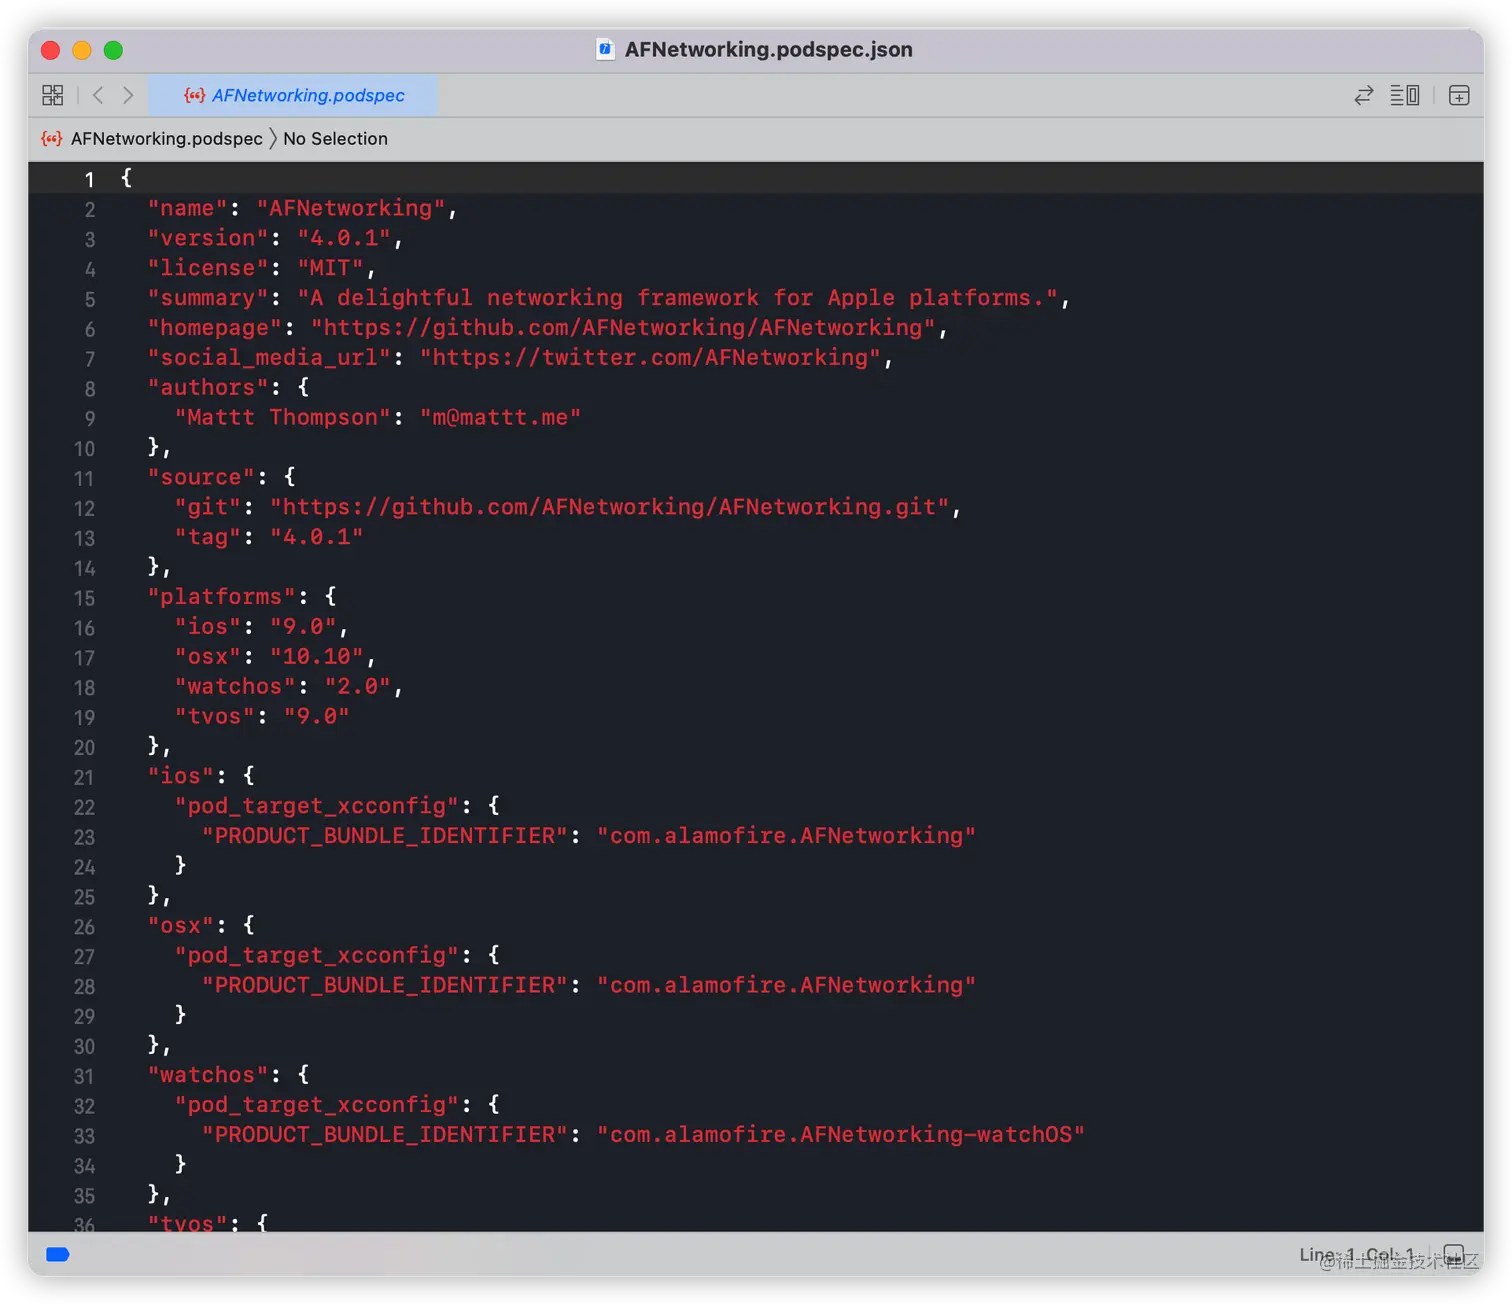Click "pod_target_xcconfig" on line 22

tap(317, 806)
